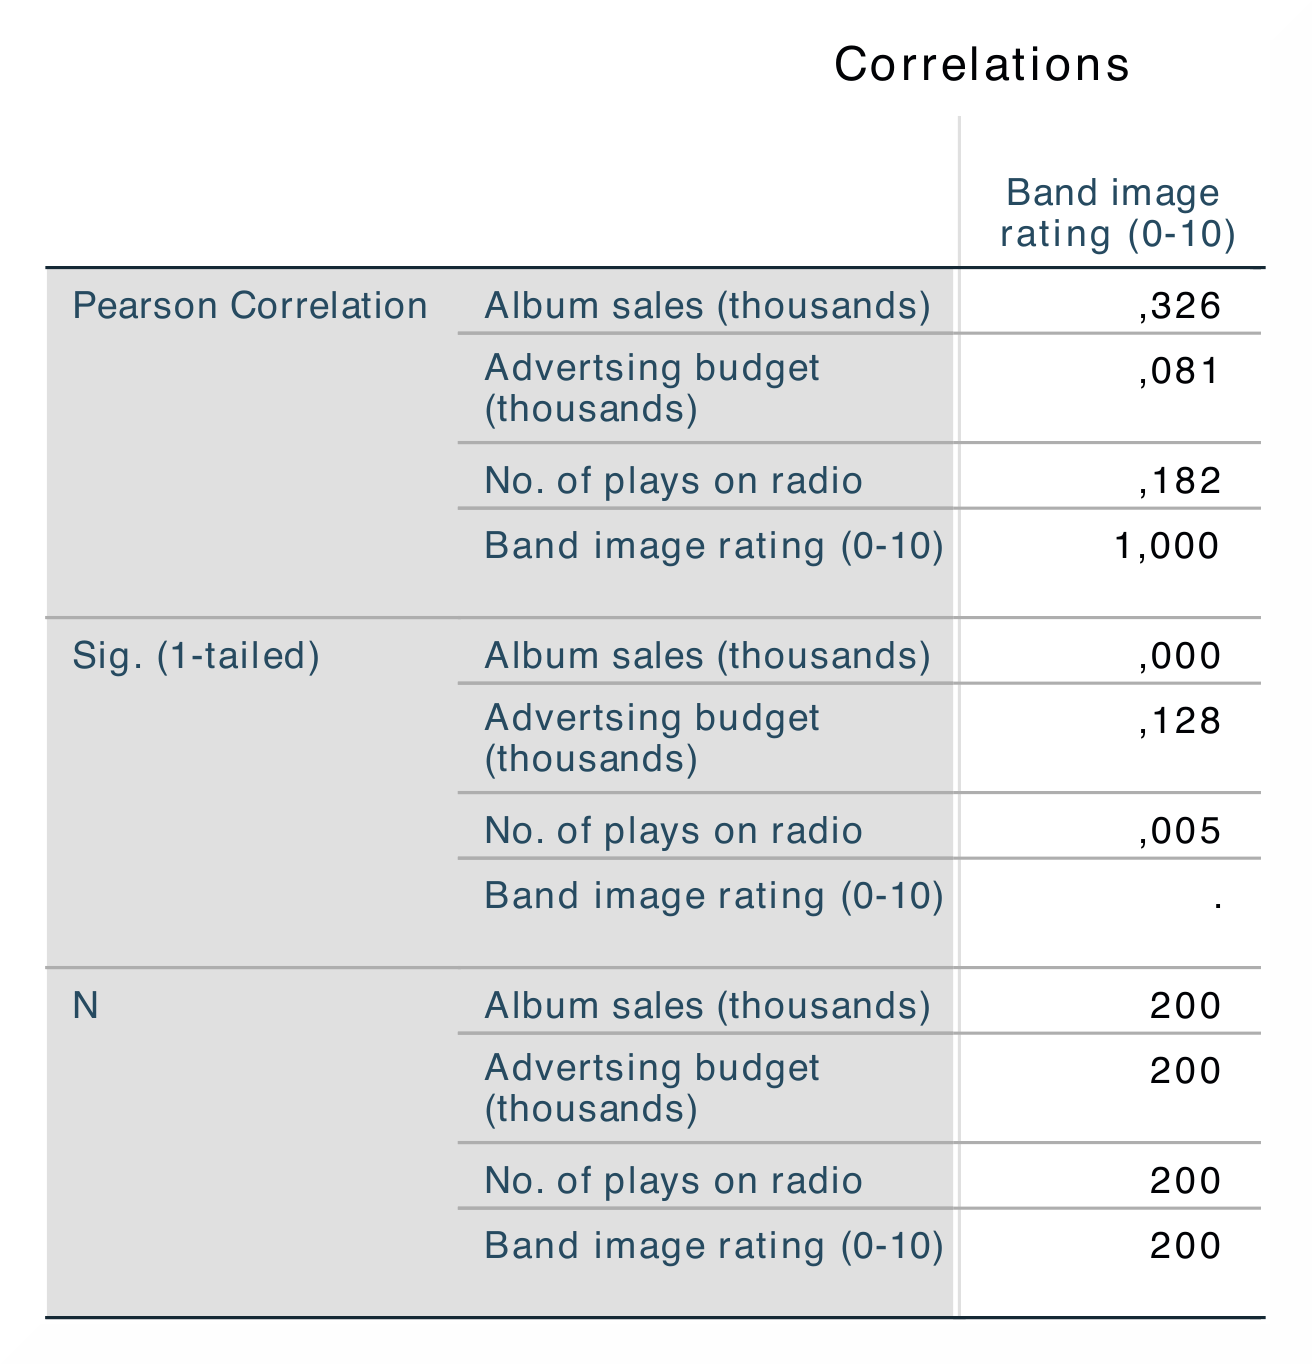
Task: Select the Sig. (1-tailed) row group label
Action: point(196,656)
